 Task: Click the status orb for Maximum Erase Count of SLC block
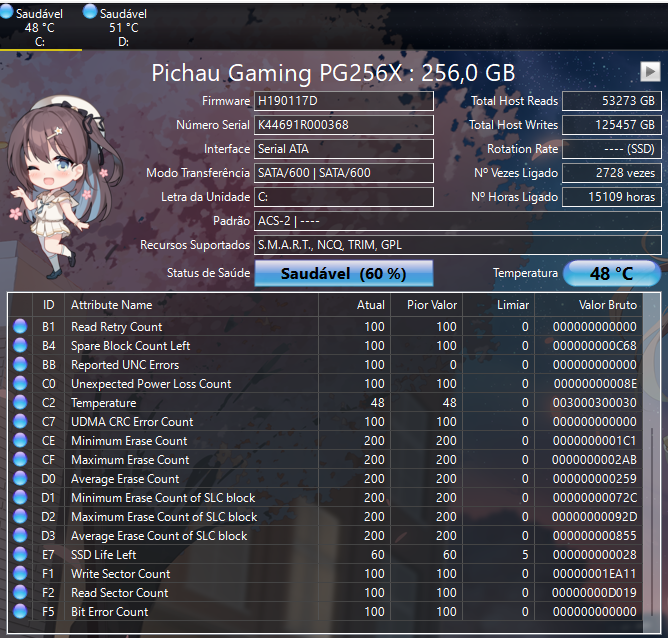[20, 517]
